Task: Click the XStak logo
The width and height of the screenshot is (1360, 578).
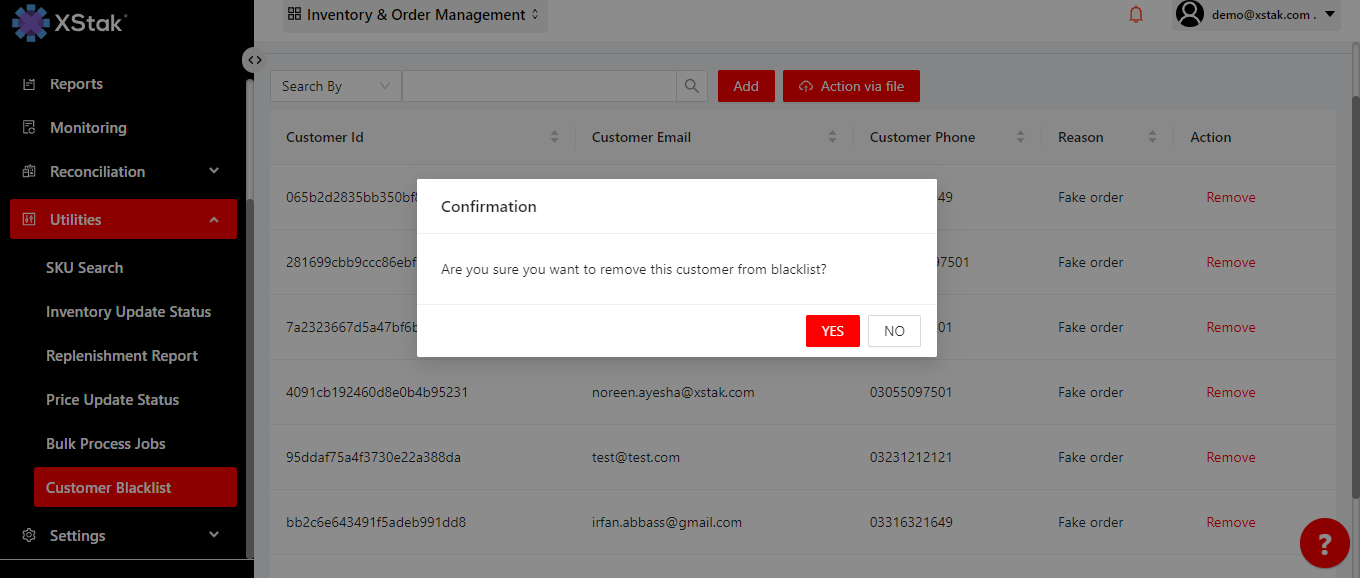Action: click(69, 22)
